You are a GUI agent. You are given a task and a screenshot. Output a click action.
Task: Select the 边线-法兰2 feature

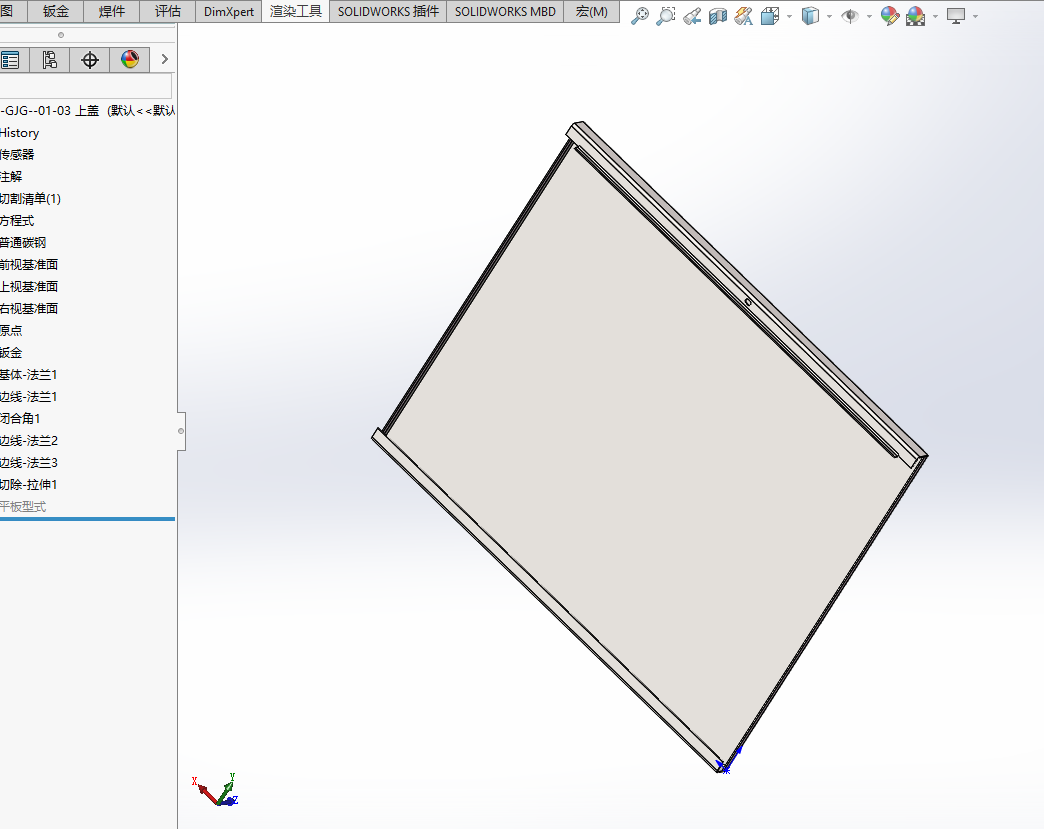pyautogui.click(x=29, y=440)
